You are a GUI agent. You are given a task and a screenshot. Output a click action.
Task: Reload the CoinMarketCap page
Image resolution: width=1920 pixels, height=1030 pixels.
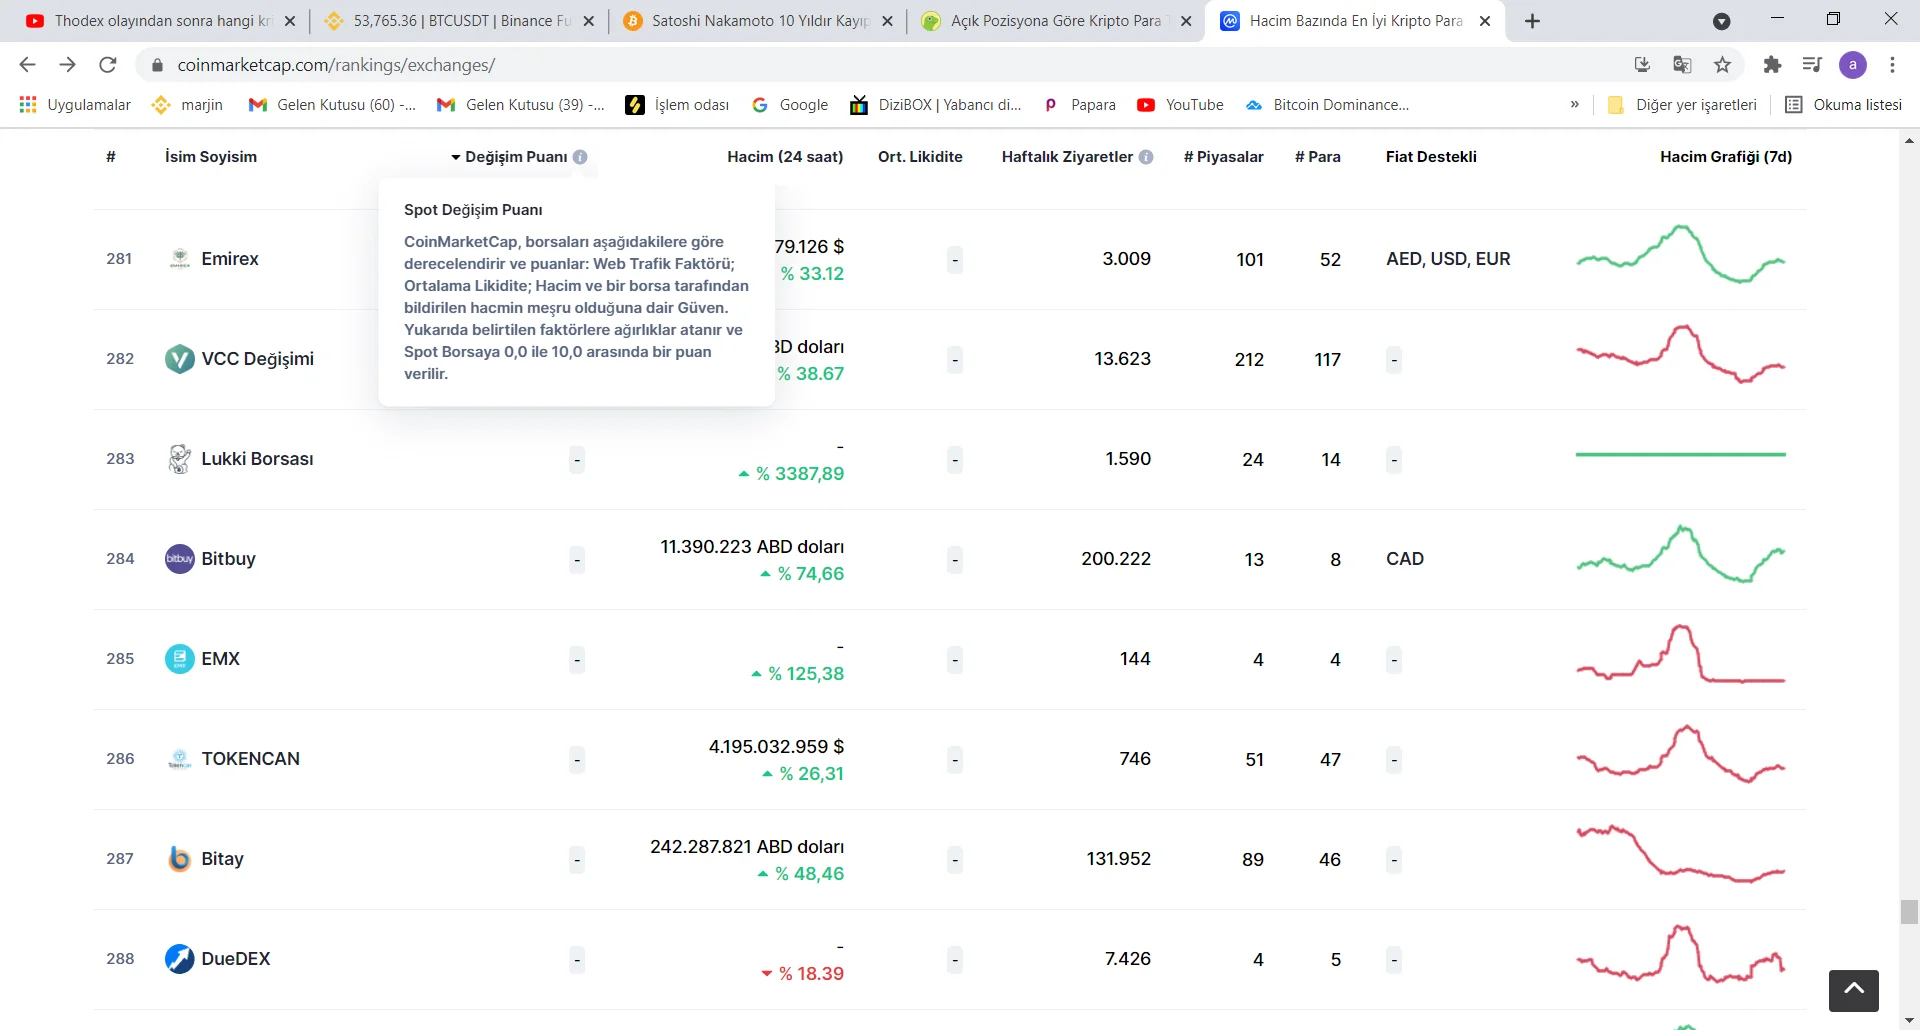click(107, 65)
